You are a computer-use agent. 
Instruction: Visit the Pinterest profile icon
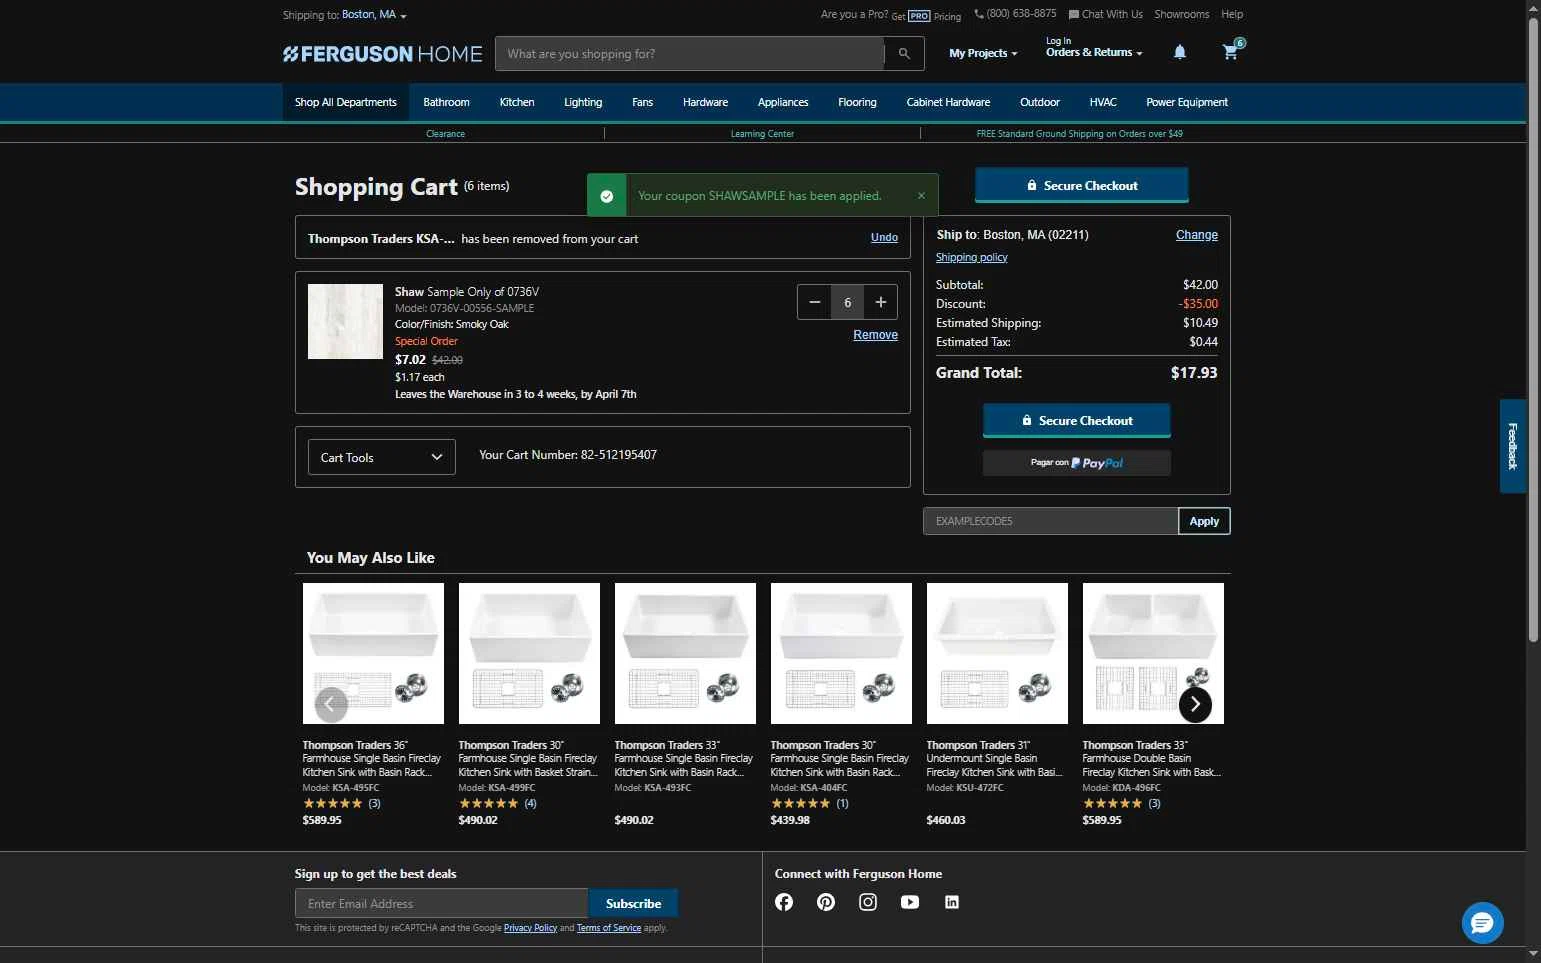click(x=826, y=902)
